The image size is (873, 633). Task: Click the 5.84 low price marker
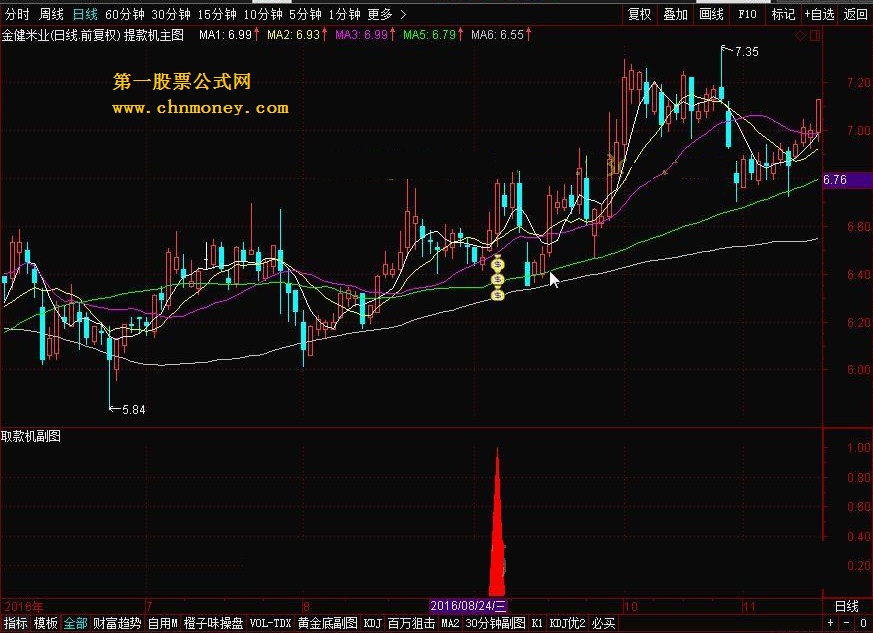[133, 410]
